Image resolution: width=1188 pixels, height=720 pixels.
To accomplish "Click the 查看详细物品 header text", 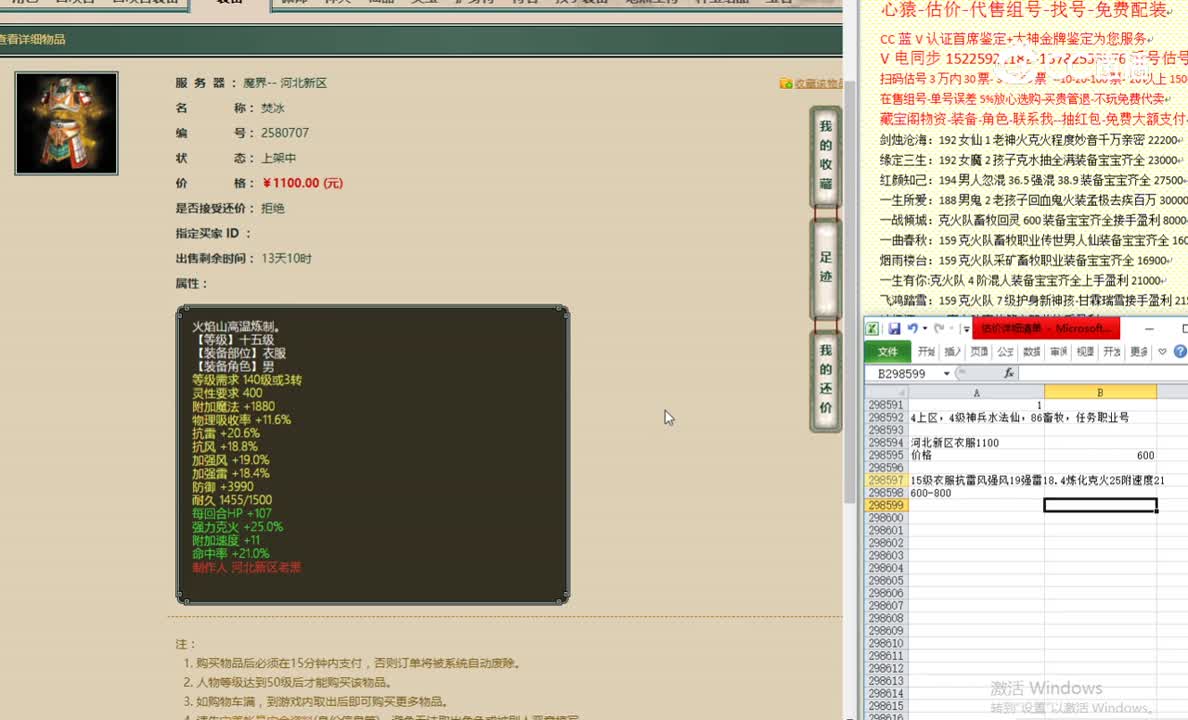I will (33, 39).
